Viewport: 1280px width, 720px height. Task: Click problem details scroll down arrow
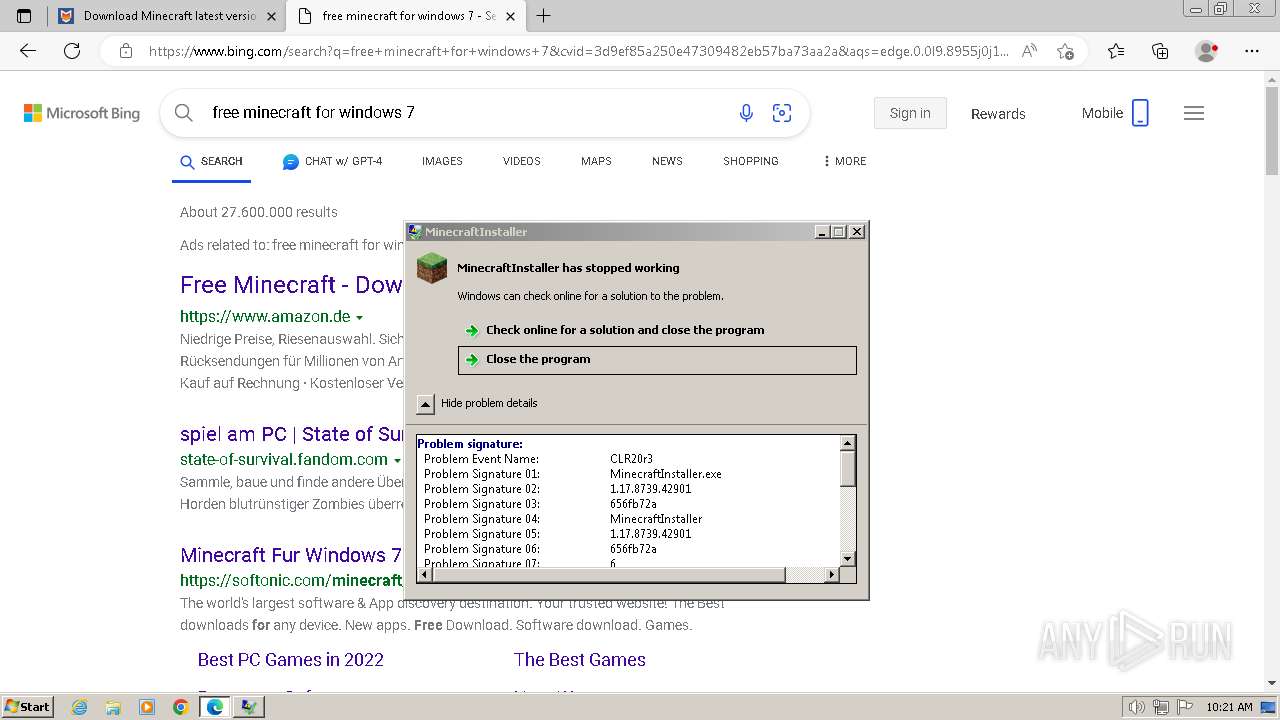[848, 559]
